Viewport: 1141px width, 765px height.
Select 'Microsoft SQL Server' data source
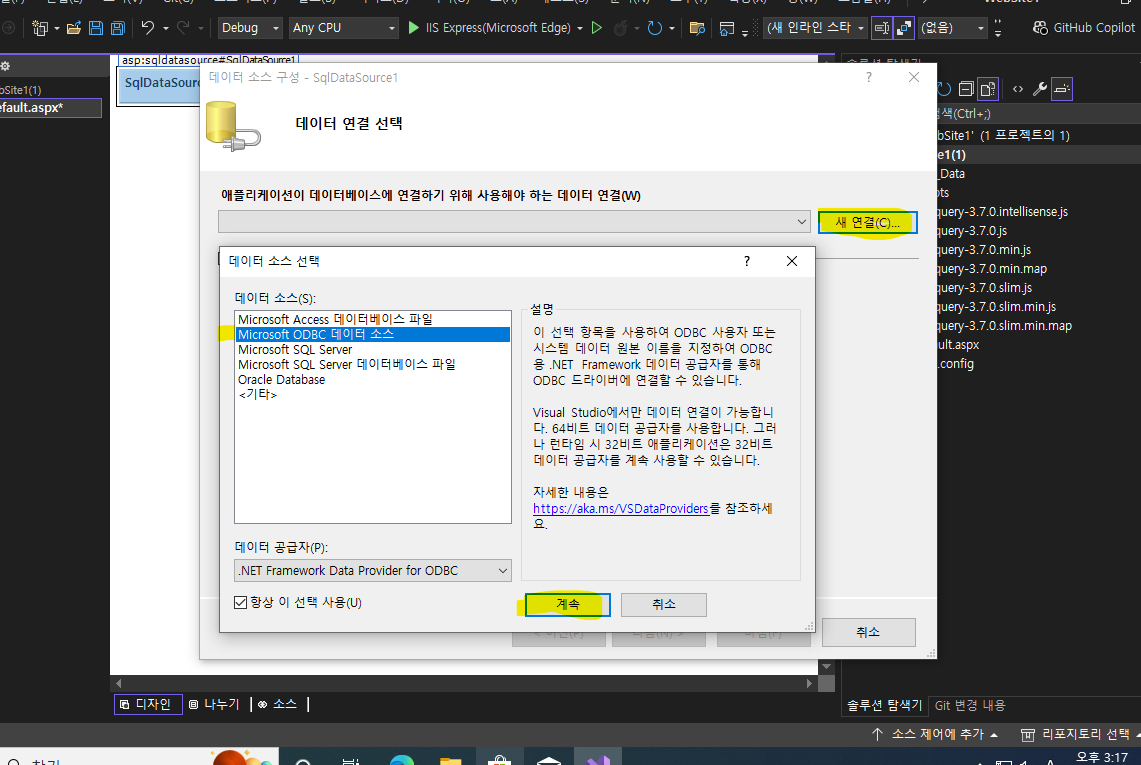(x=372, y=349)
